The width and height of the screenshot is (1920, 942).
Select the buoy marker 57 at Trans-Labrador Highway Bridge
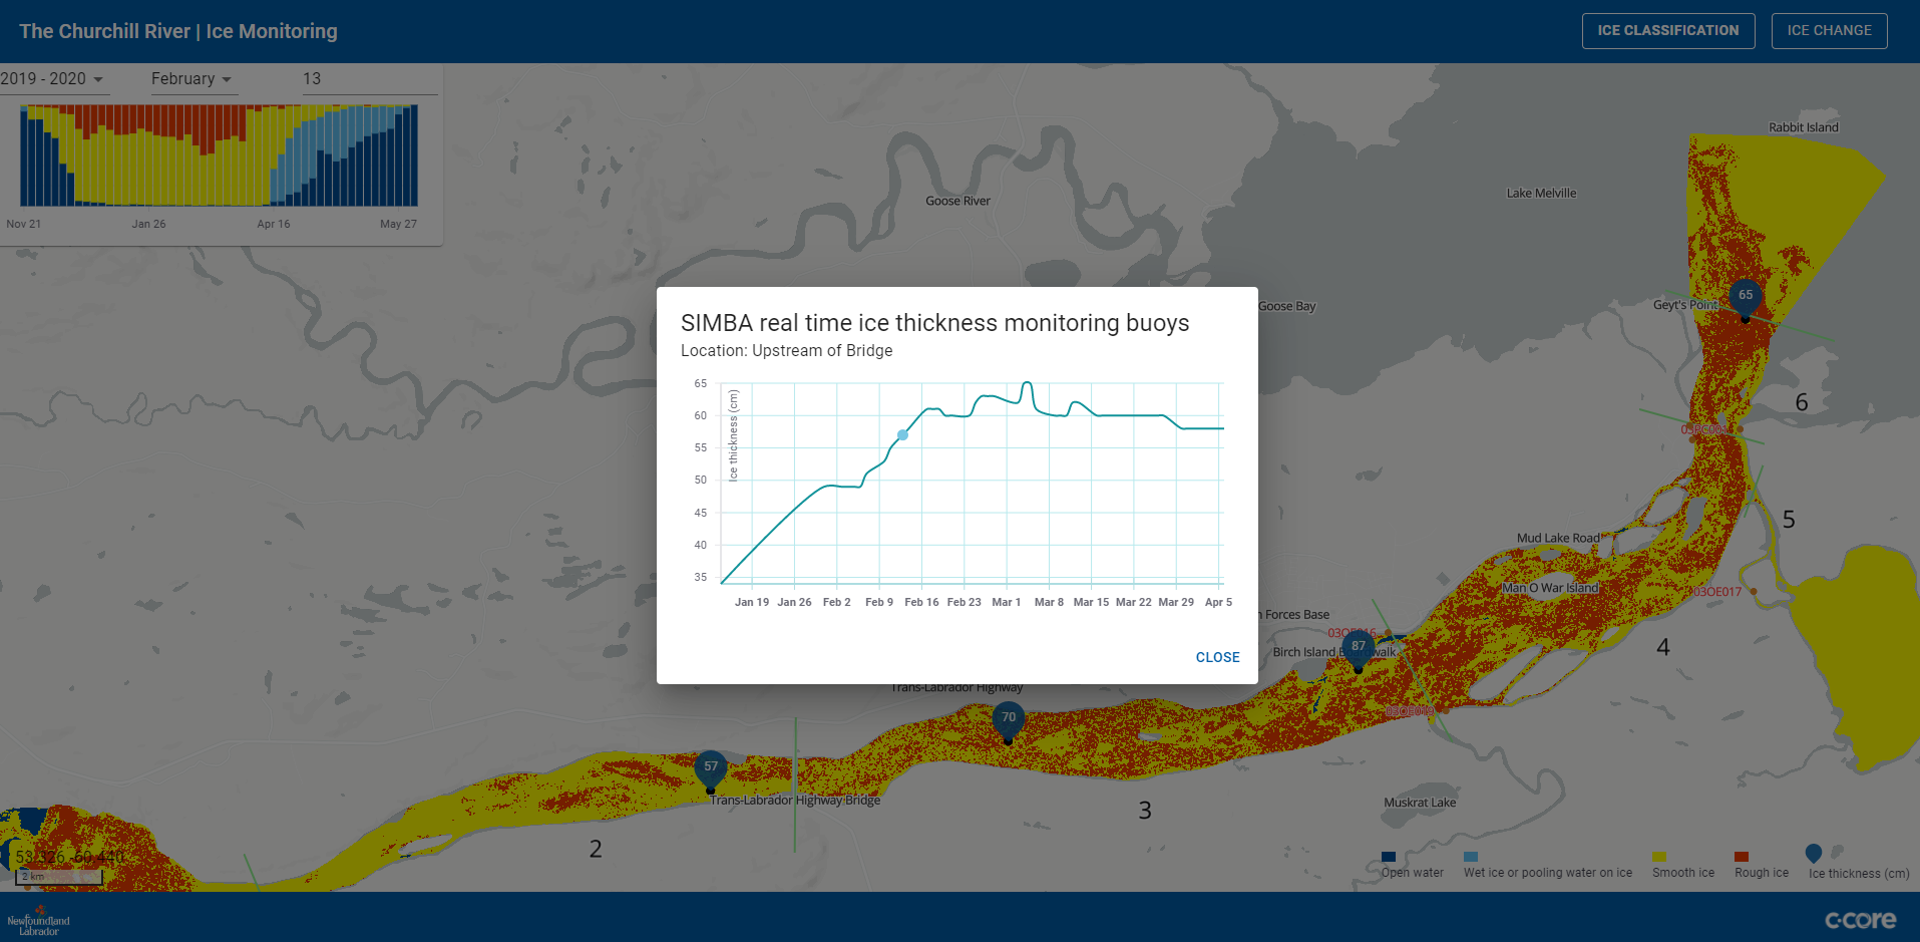710,765
